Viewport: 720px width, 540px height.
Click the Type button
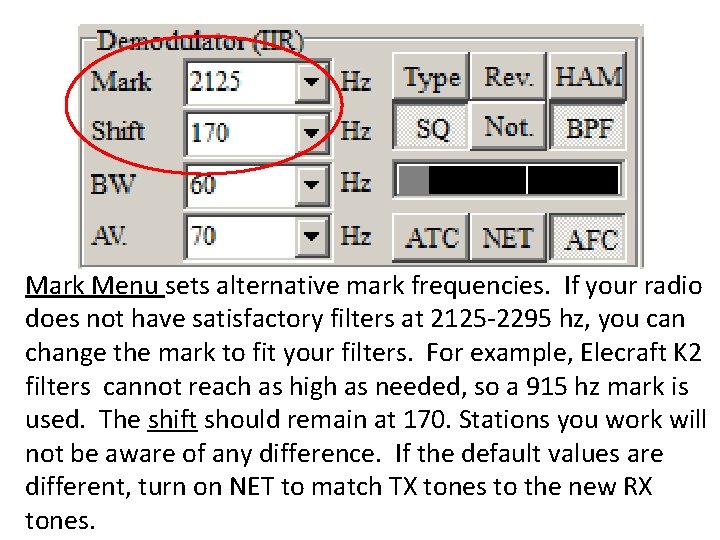[431, 76]
